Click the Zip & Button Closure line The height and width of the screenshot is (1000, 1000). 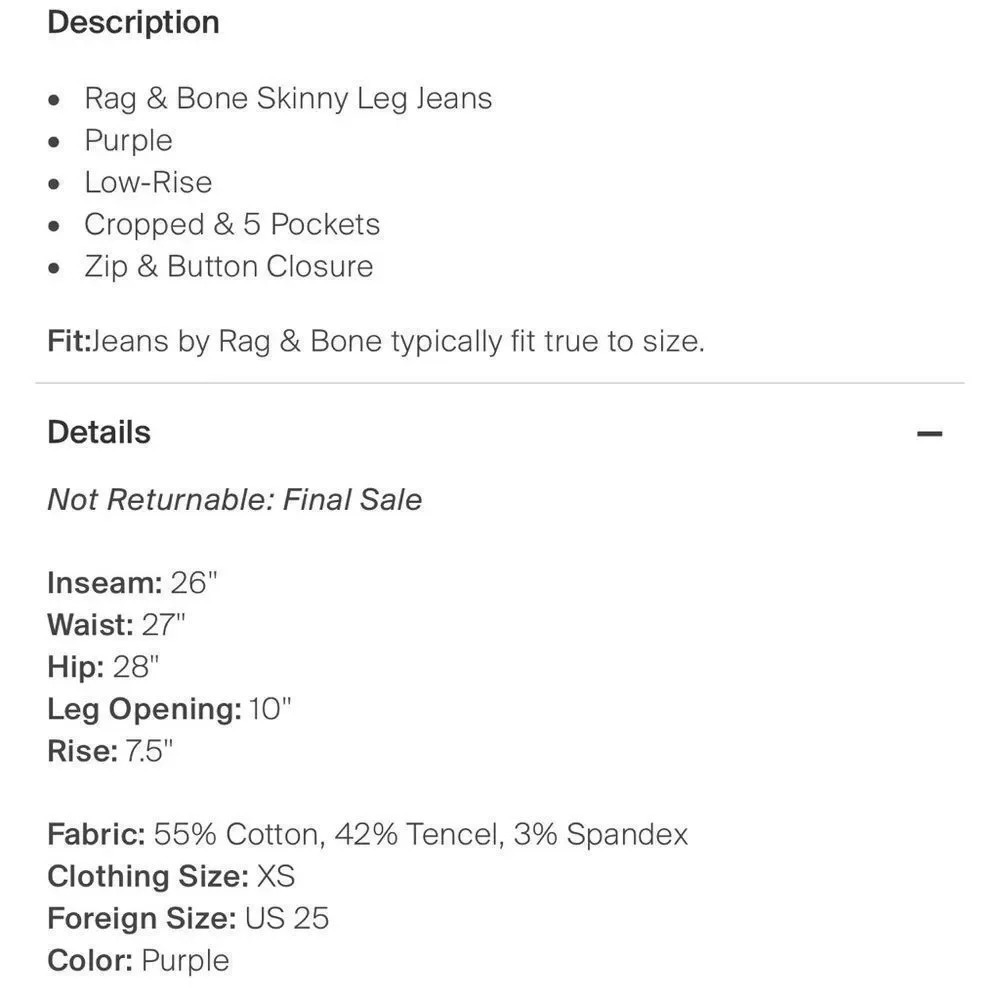(x=228, y=267)
